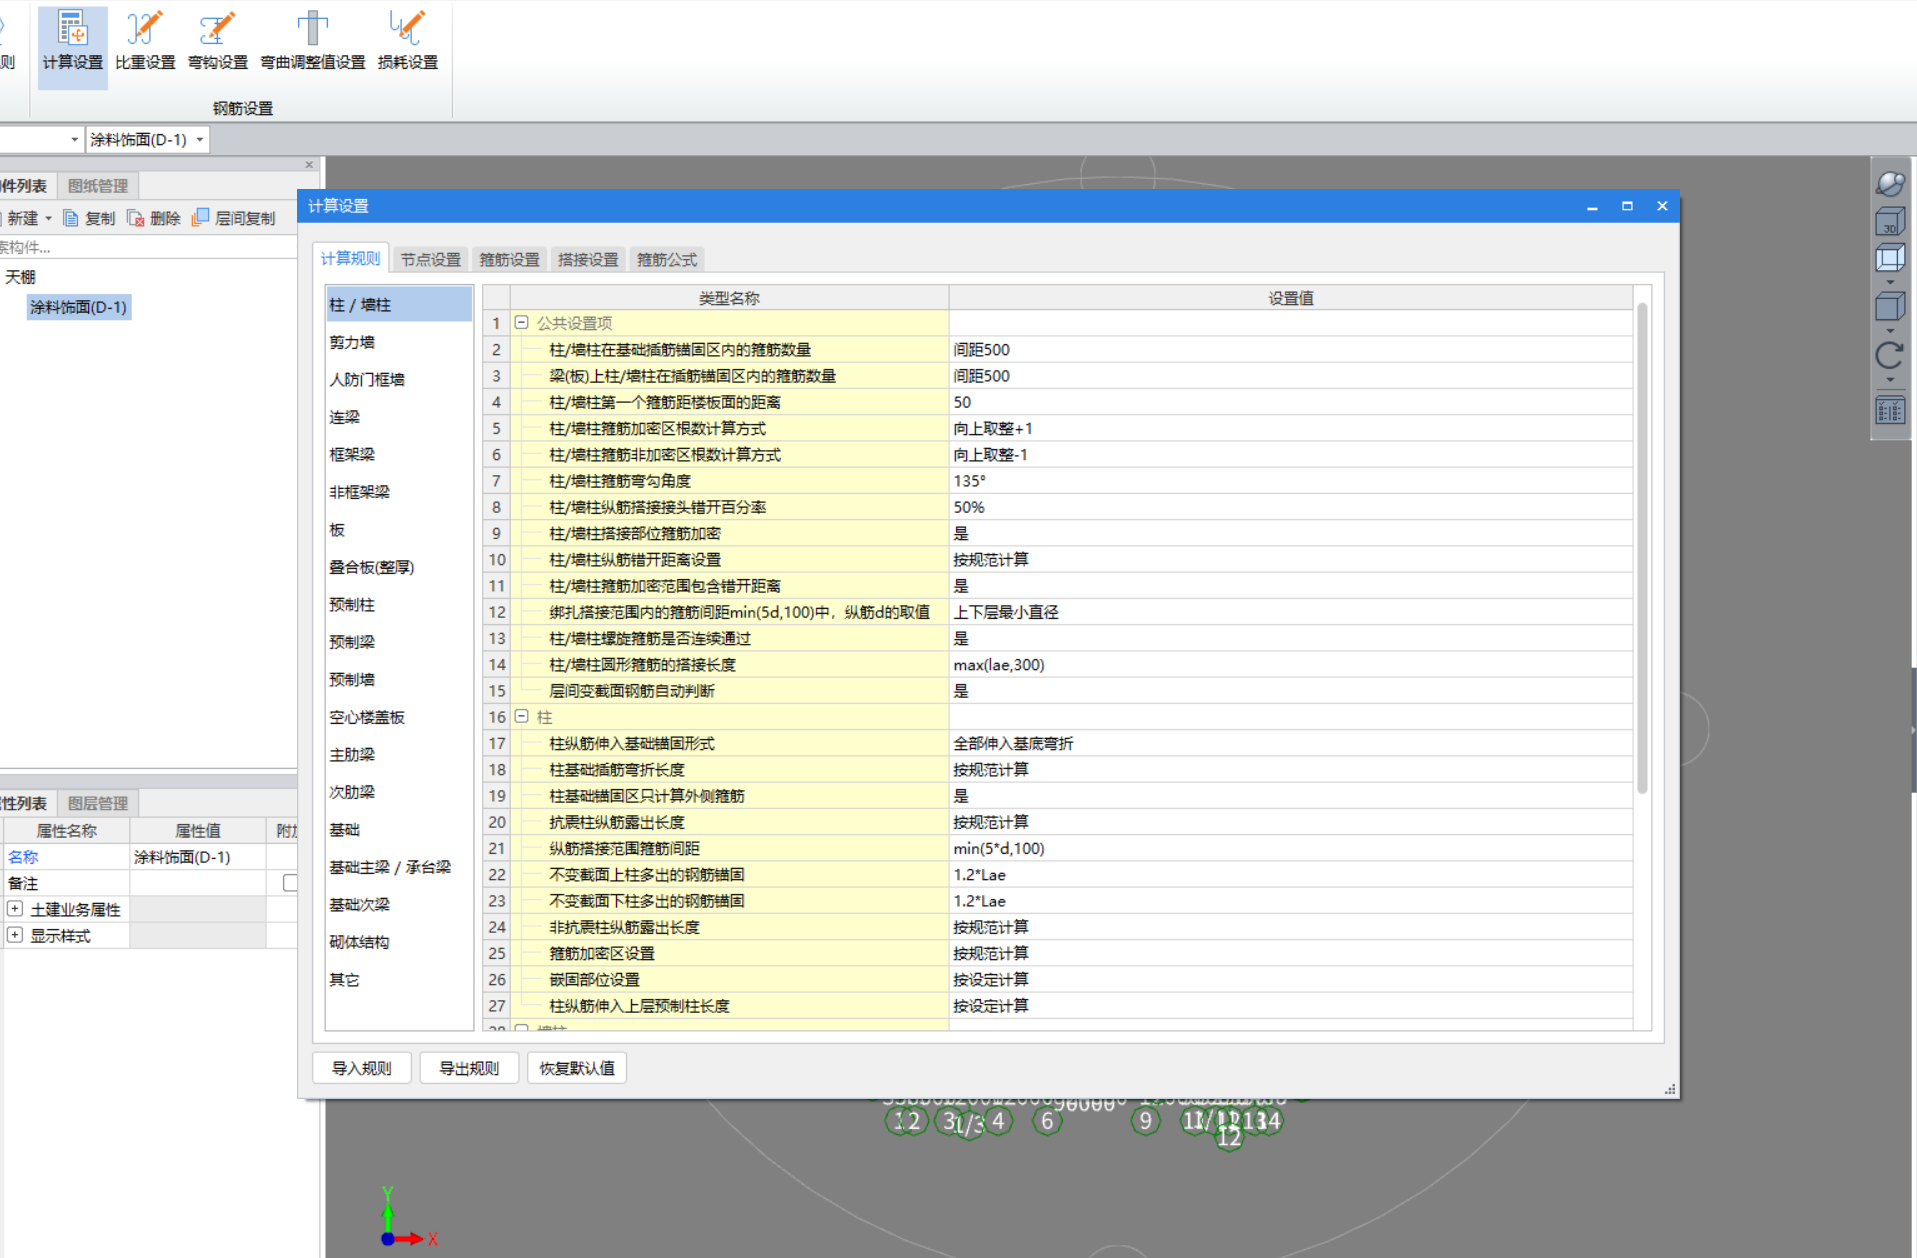Open 弯曲调整值设置 ribbon tool

pos(313,42)
